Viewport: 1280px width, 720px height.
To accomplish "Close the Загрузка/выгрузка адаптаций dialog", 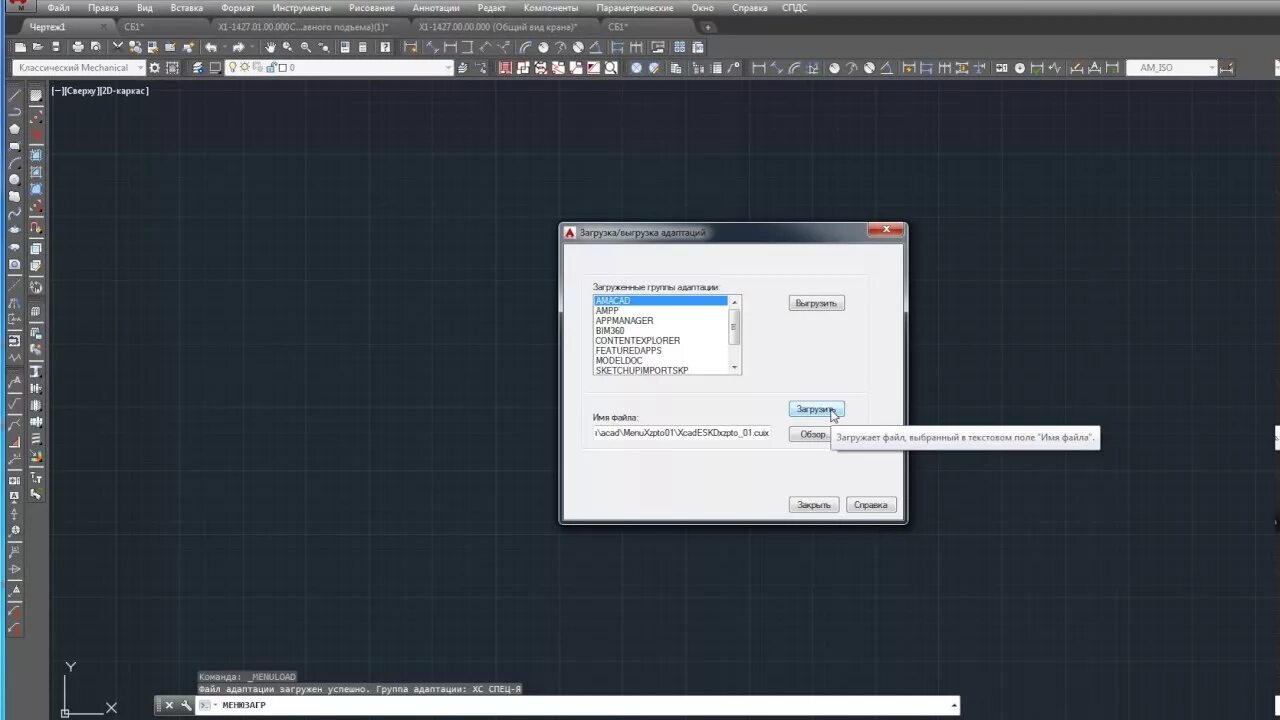I will point(885,230).
